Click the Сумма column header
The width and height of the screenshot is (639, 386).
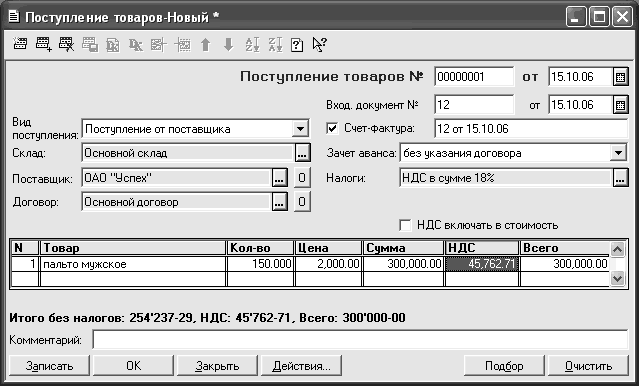coord(403,248)
